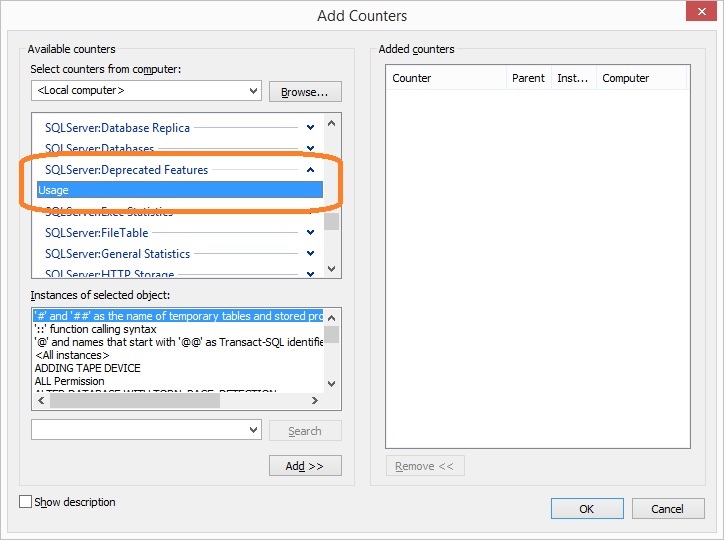724x540 pixels.
Task: Expand SQLServer:General Statistics group
Action: tap(310, 253)
